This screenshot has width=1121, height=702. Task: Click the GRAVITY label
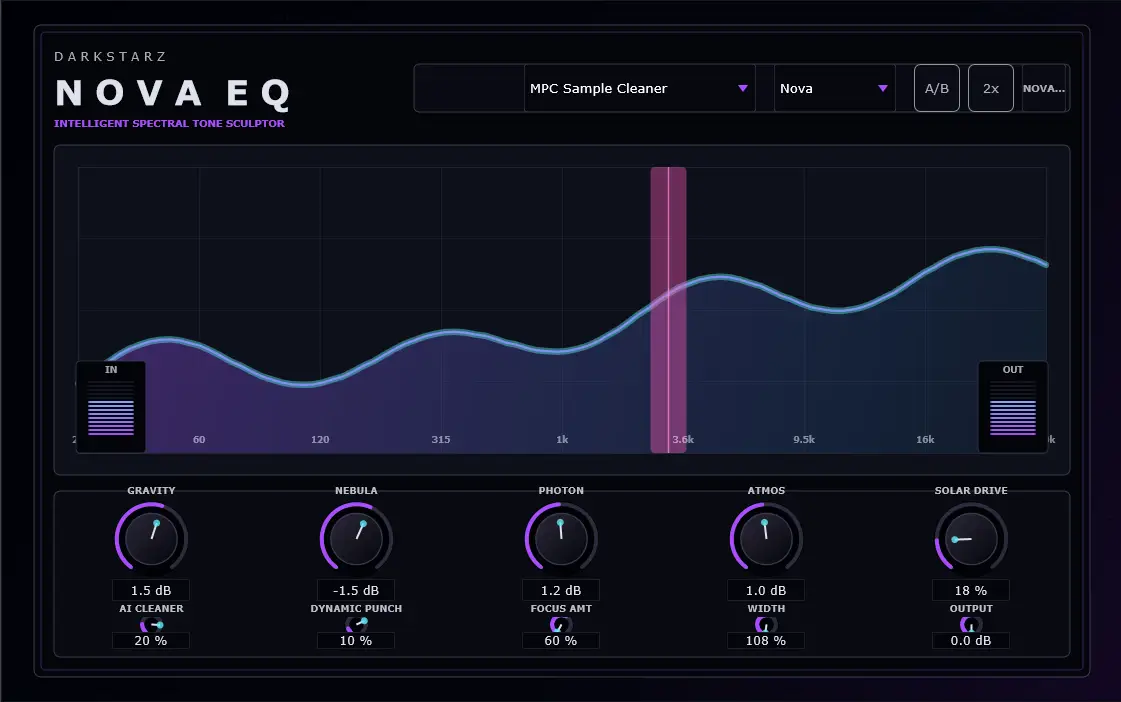(151, 490)
